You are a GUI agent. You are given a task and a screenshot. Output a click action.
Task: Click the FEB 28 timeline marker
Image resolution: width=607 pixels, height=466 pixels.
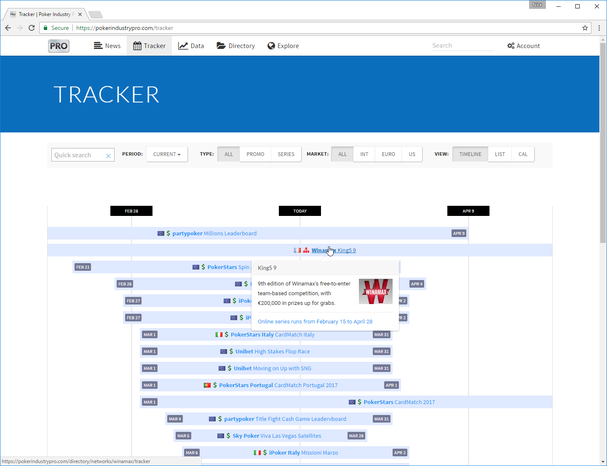pos(131,211)
